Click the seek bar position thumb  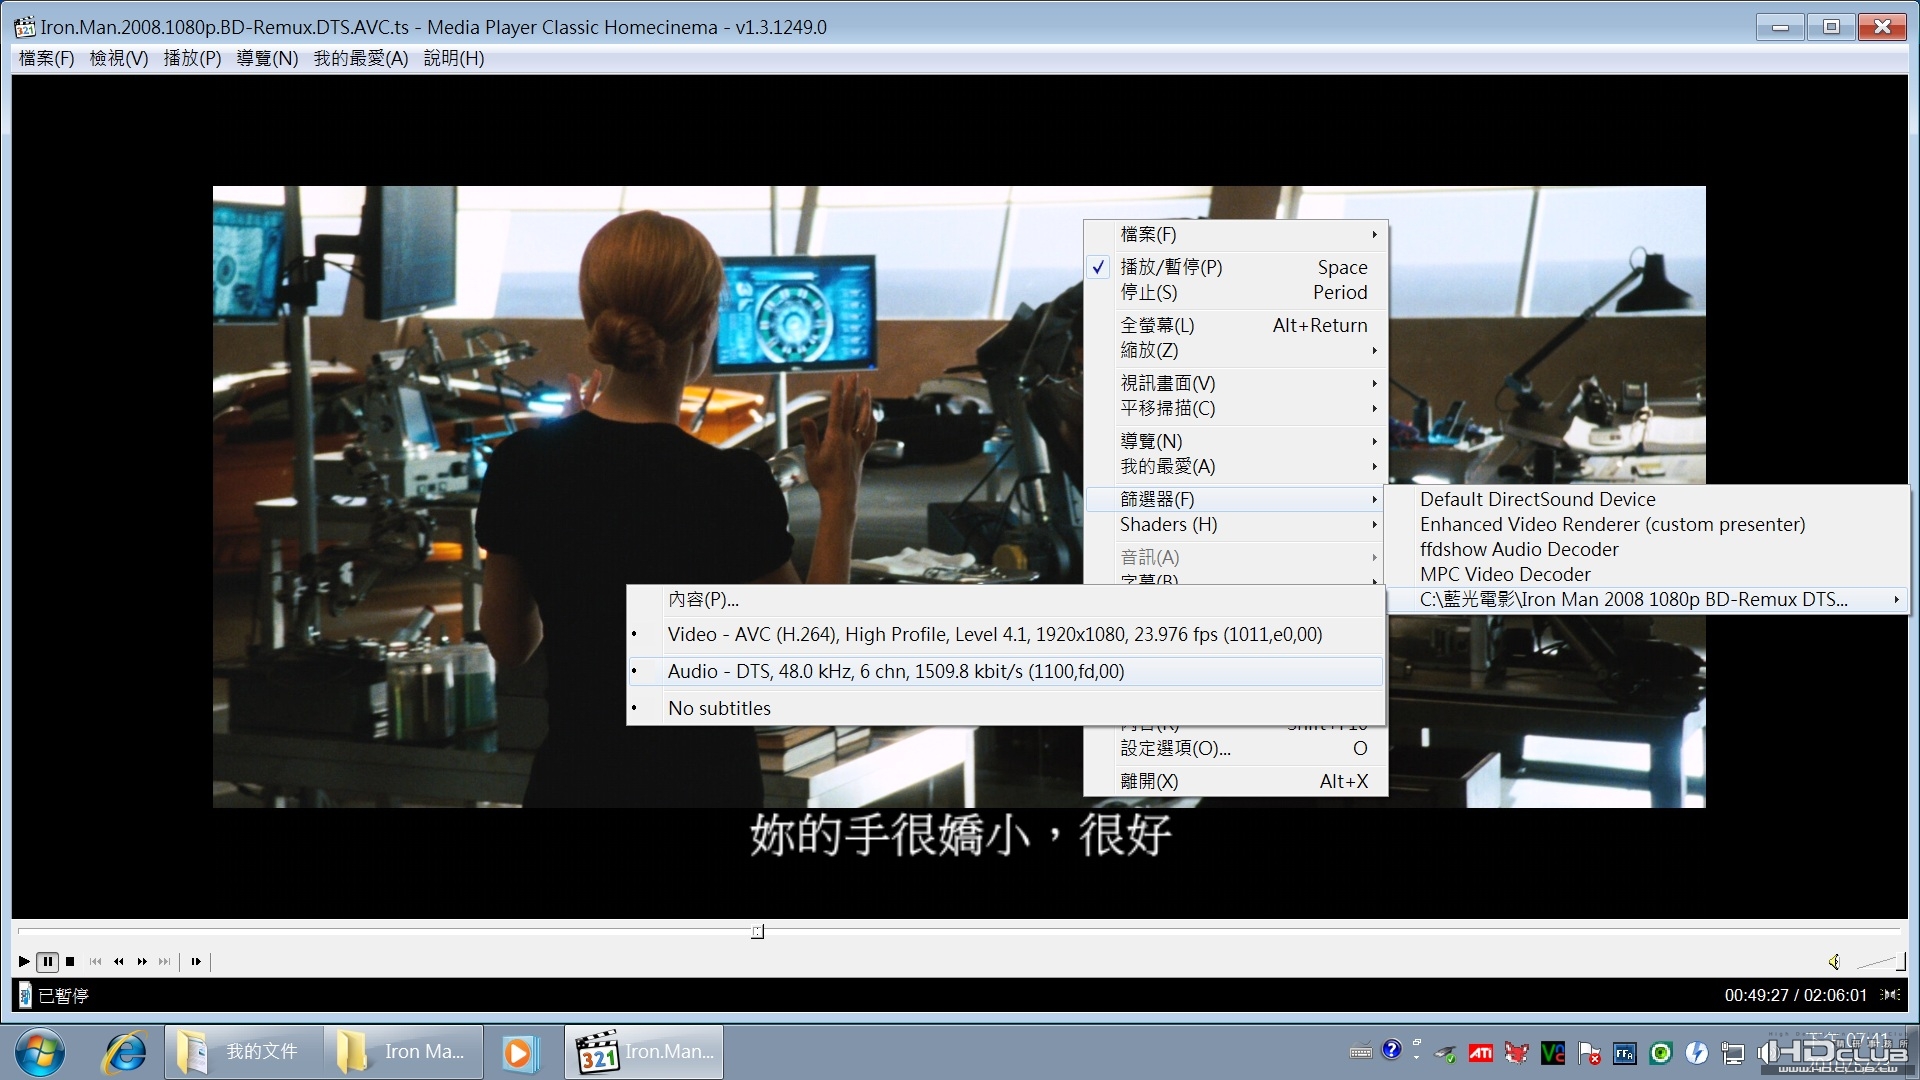[757, 932]
